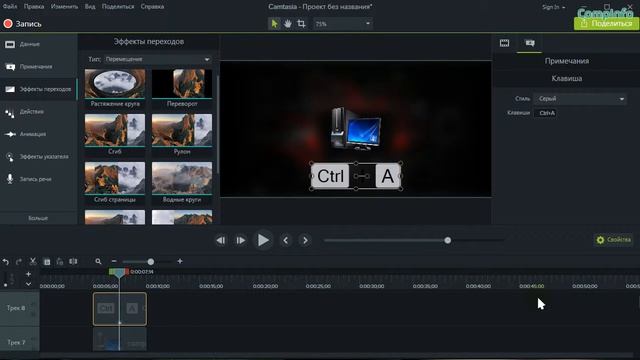Click the Больше button in sidebar
This screenshot has height=360, width=640.
(38, 218)
